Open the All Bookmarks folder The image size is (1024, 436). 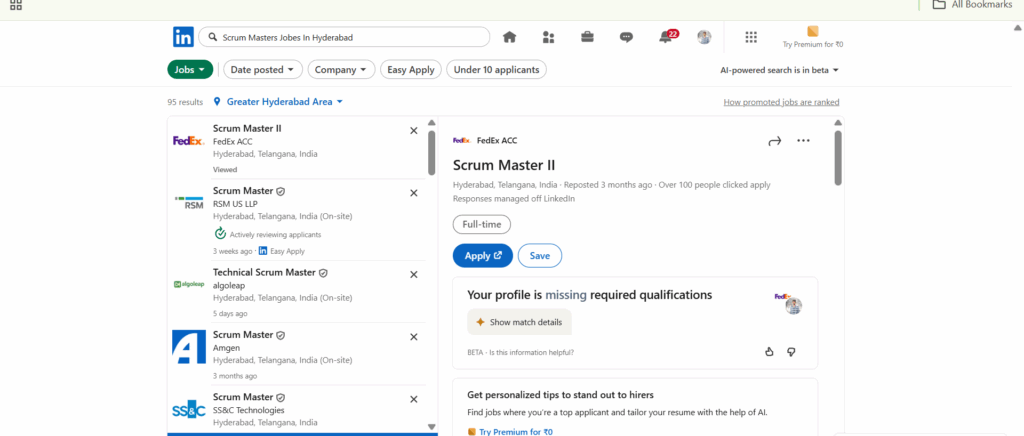click(x=972, y=5)
